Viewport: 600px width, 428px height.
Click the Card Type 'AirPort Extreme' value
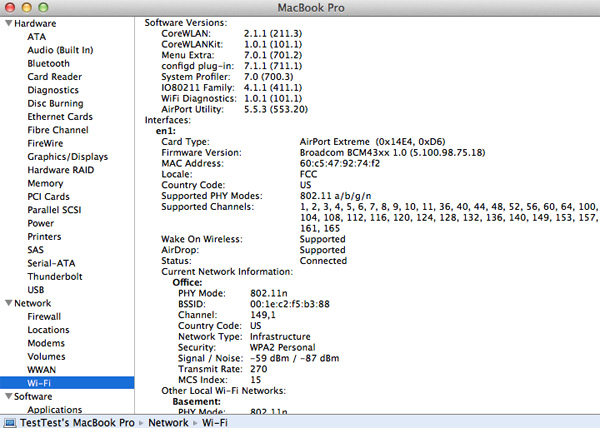[x=372, y=142]
